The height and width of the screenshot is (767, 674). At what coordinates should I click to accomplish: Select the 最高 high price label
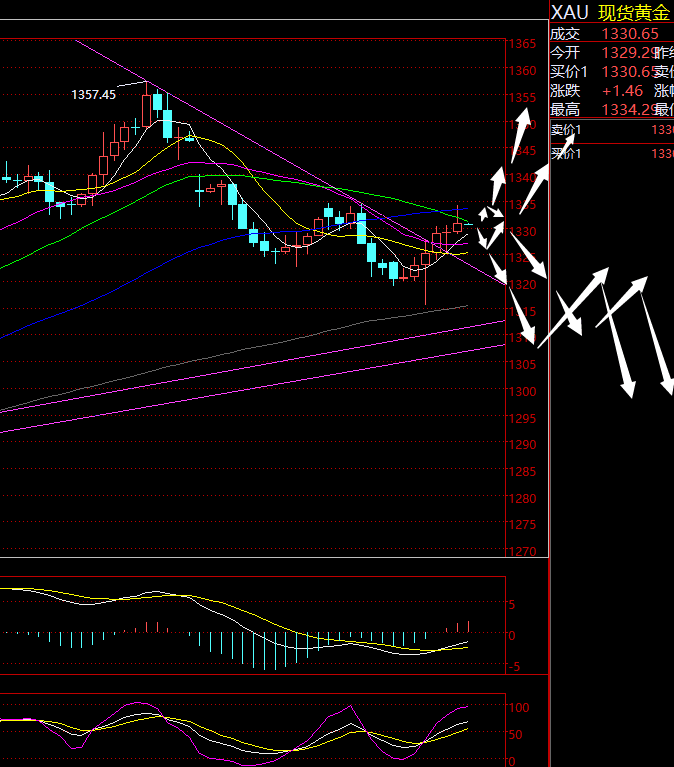[565, 110]
